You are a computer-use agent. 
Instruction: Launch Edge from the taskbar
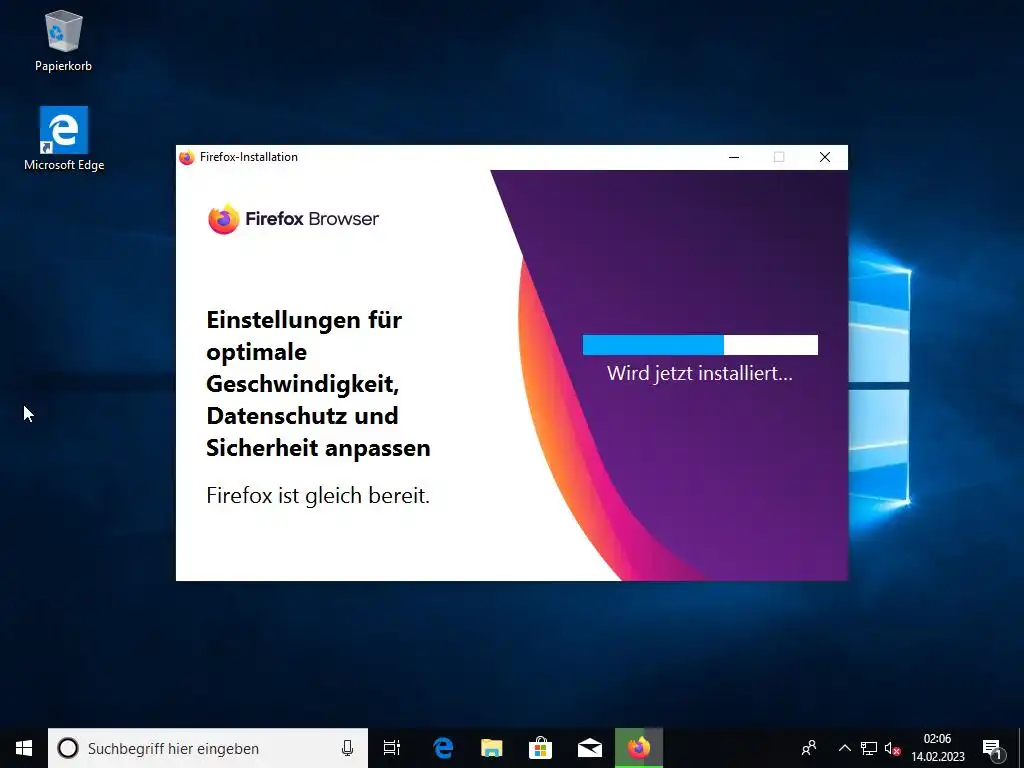pyautogui.click(x=443, y=748)
